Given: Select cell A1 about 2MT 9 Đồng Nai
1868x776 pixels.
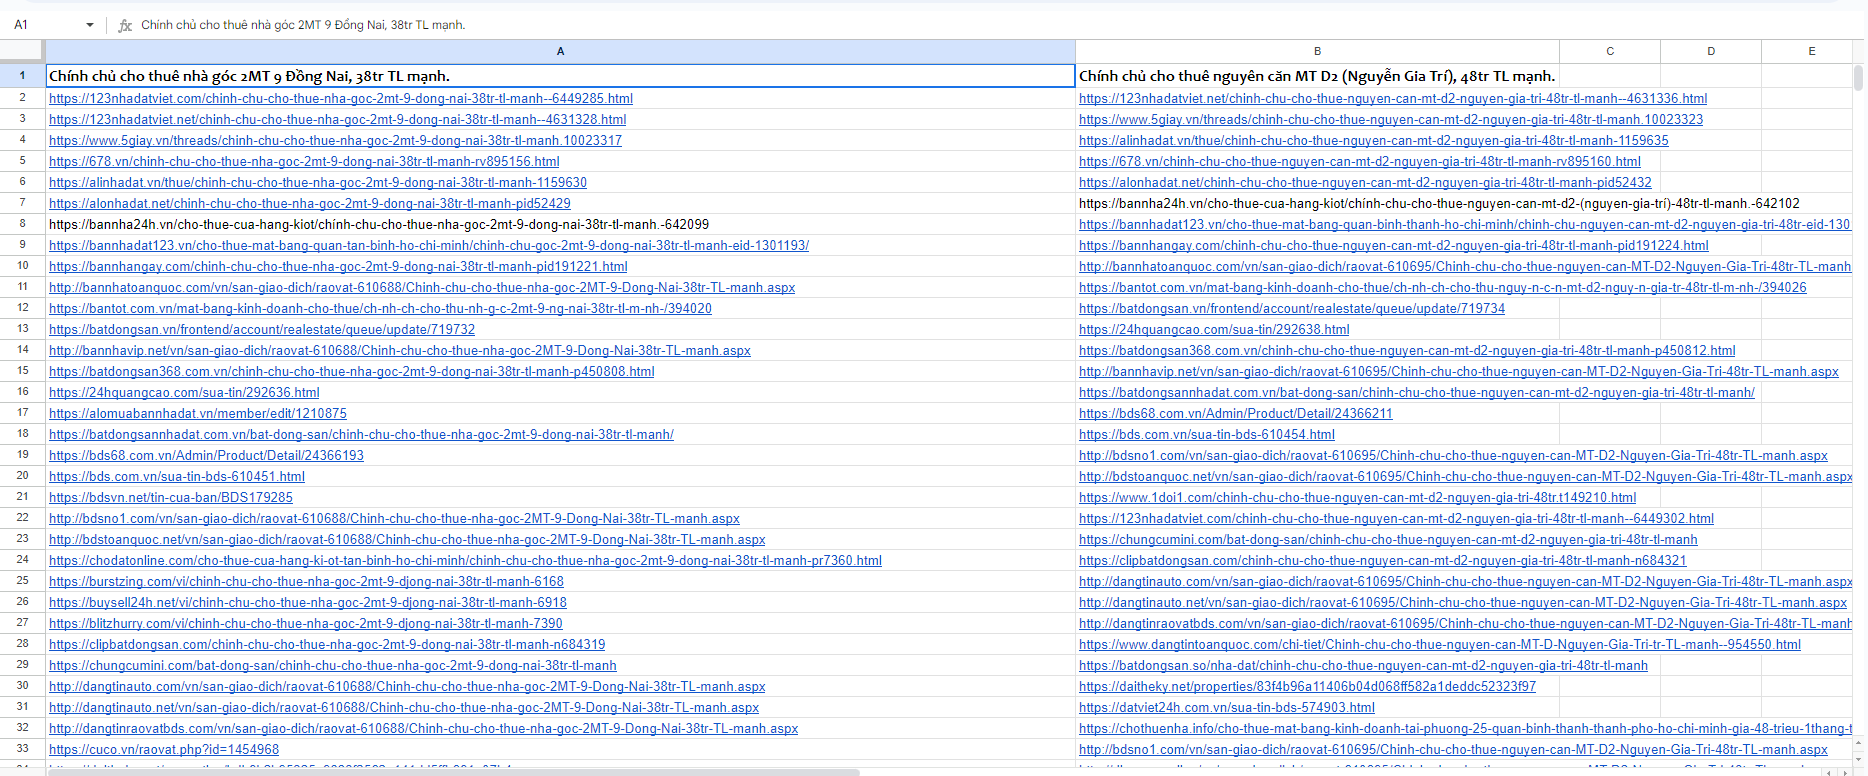Looking at the screenshot, I should click(560, 76).
